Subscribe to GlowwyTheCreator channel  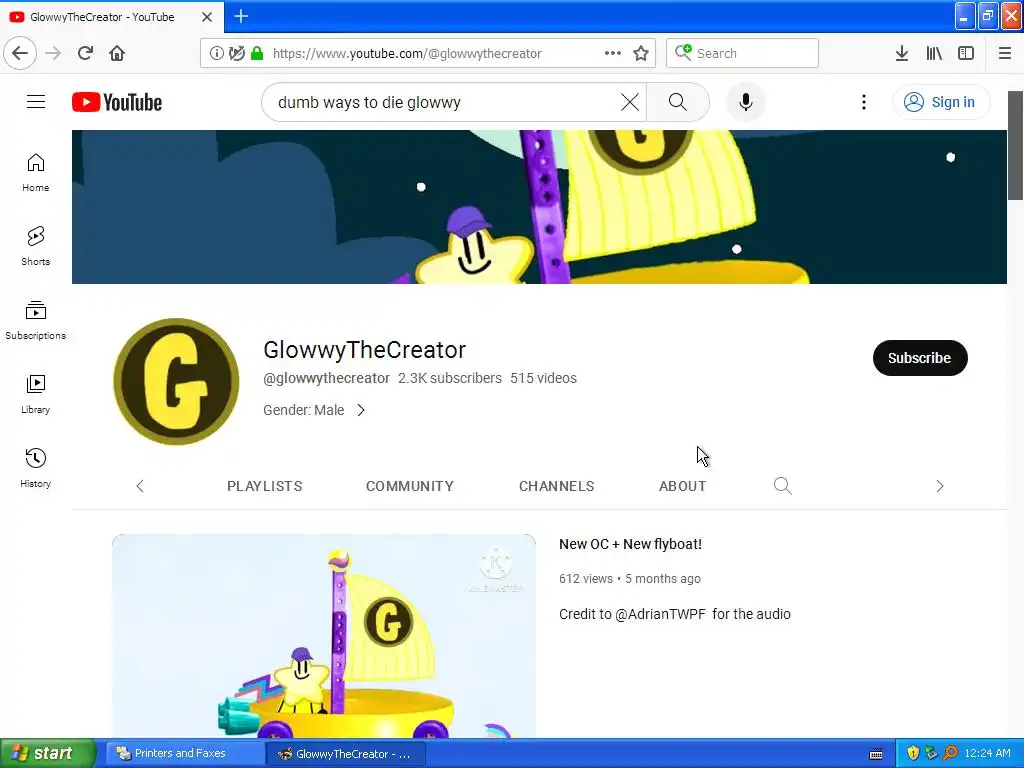tap(920, 358)
